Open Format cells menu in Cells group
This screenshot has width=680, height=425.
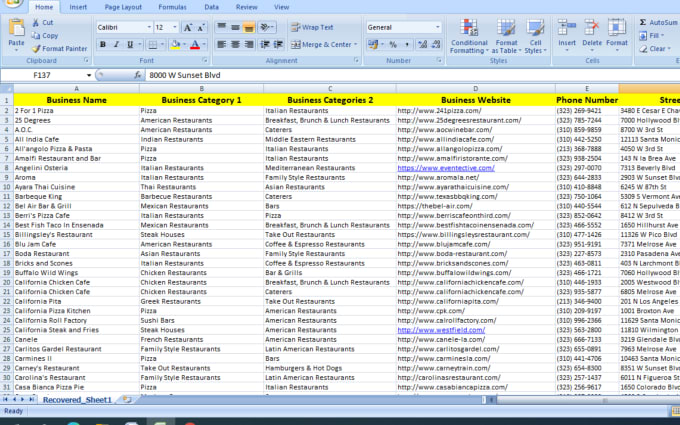pos(617,35)
